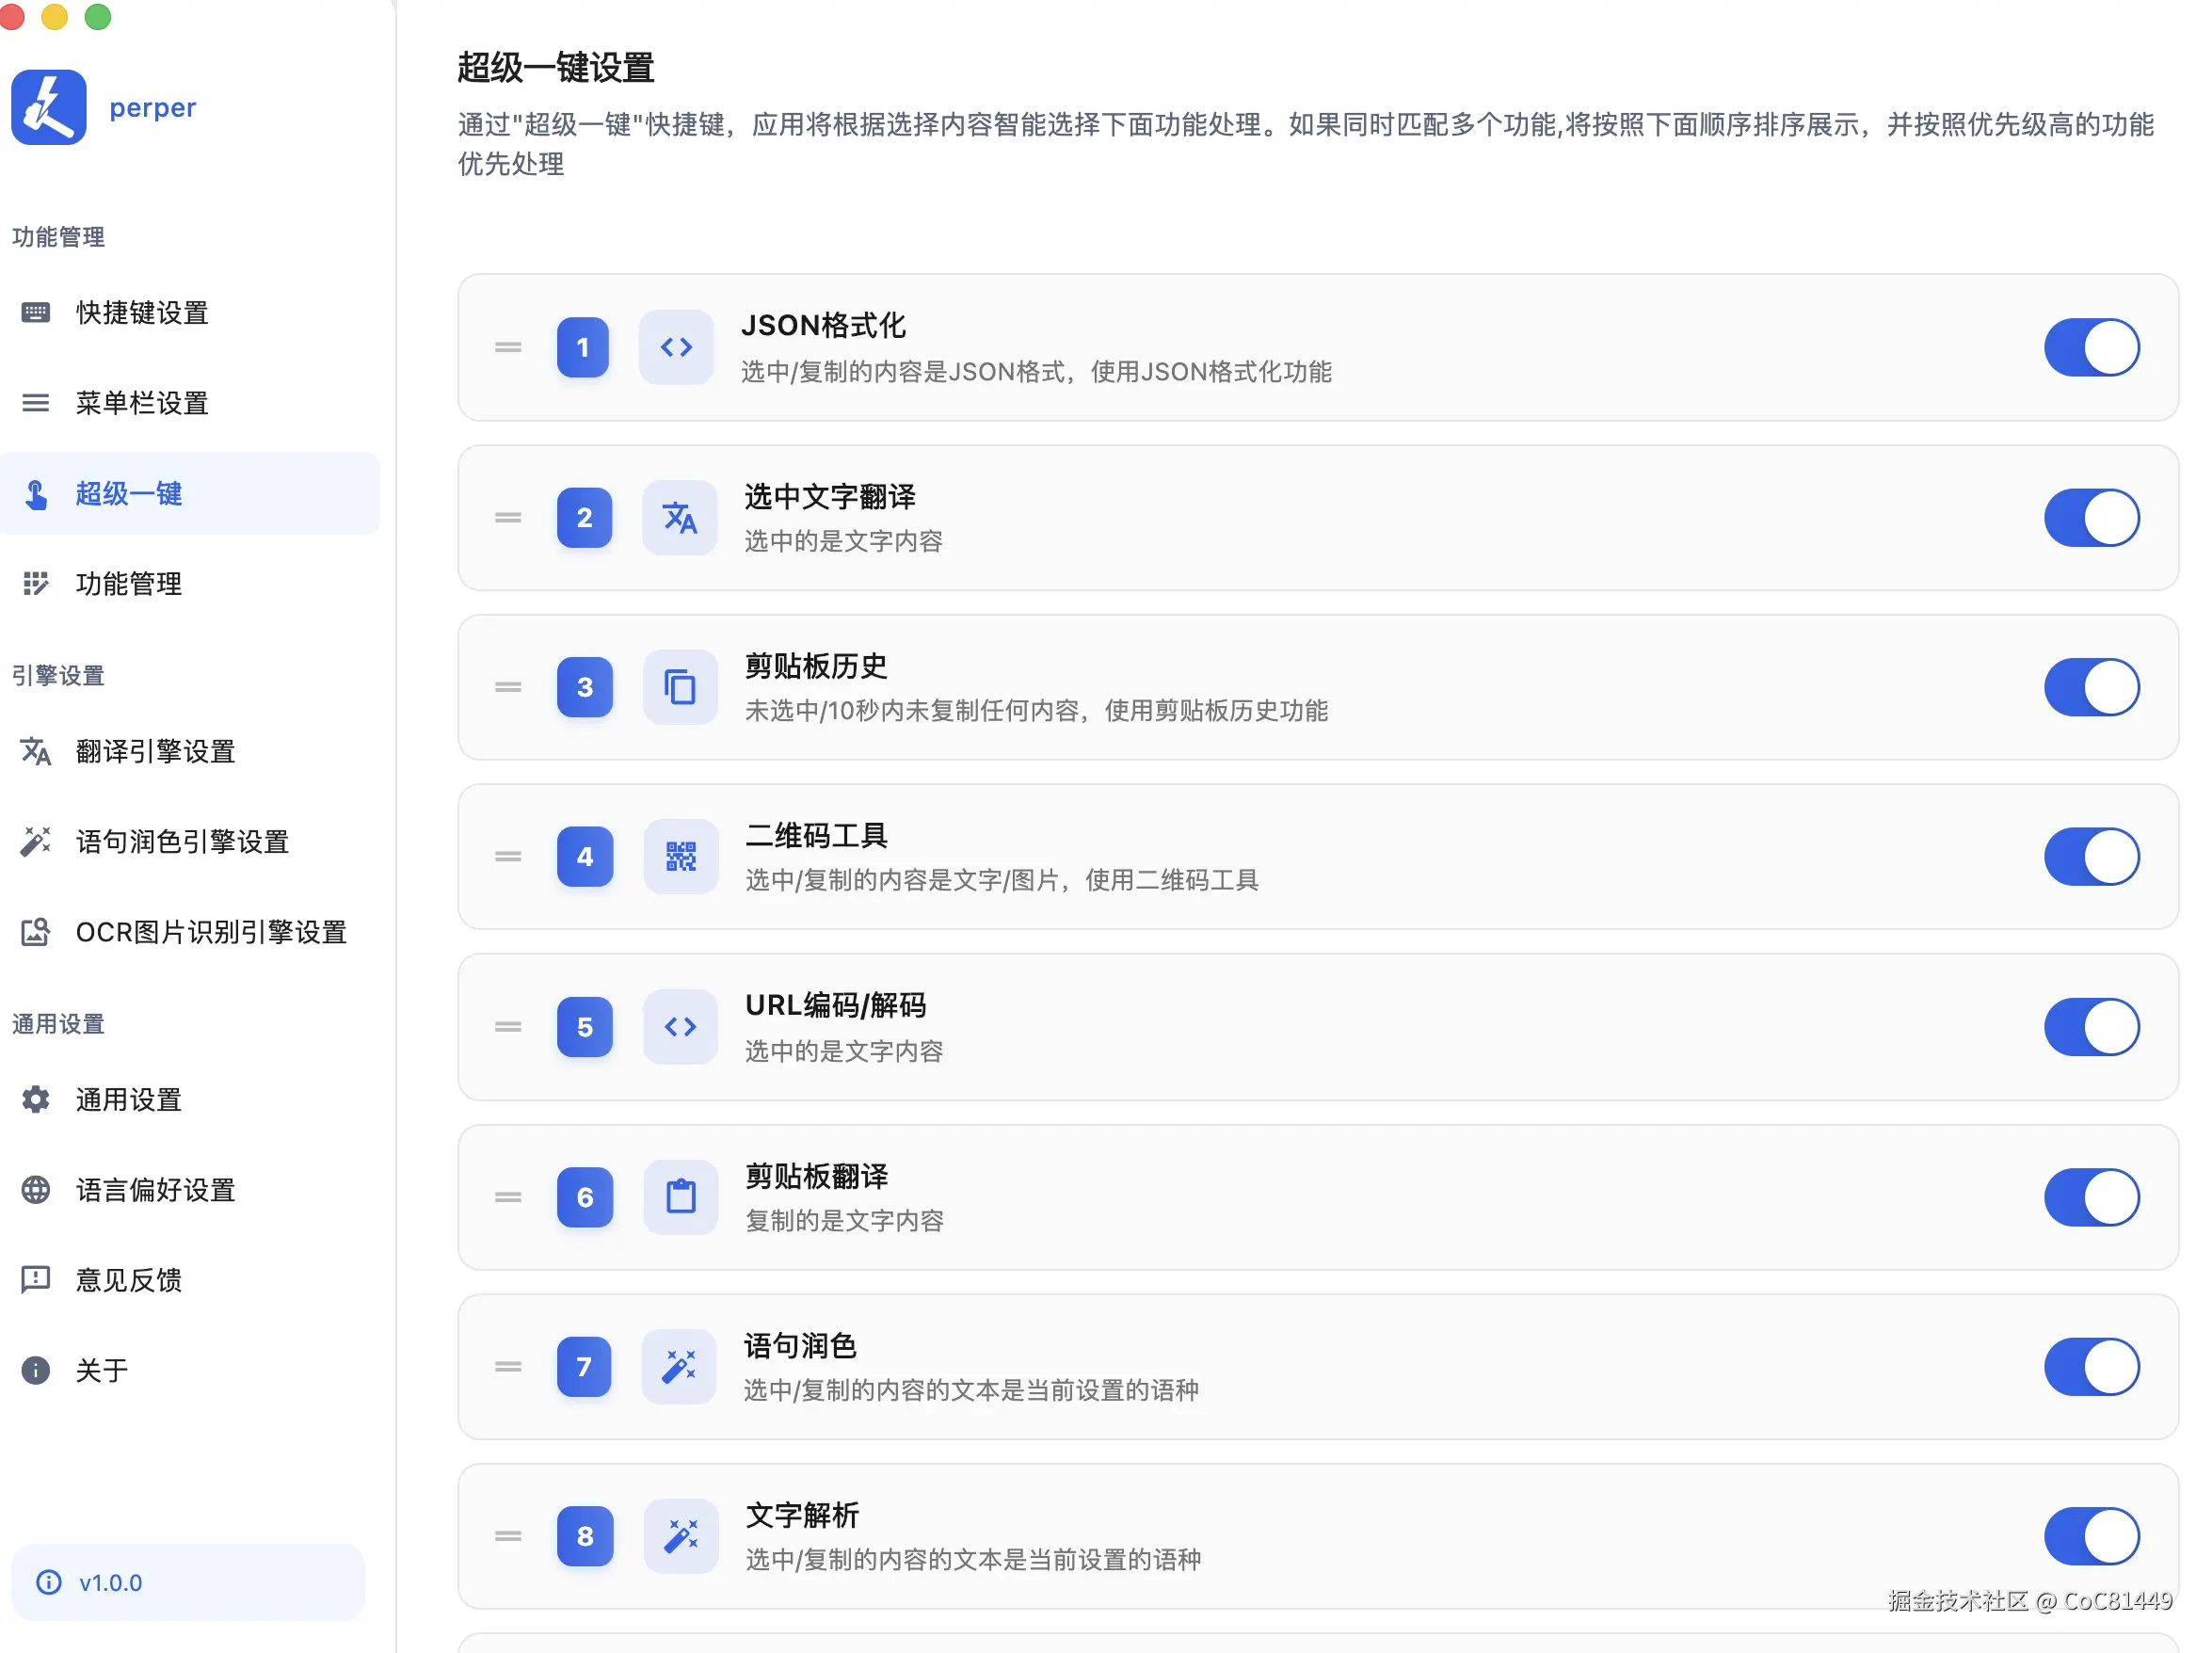2212x1653 pixels.
Task: Click the 二维码工具 QR code icon
Action: (680, 857)
